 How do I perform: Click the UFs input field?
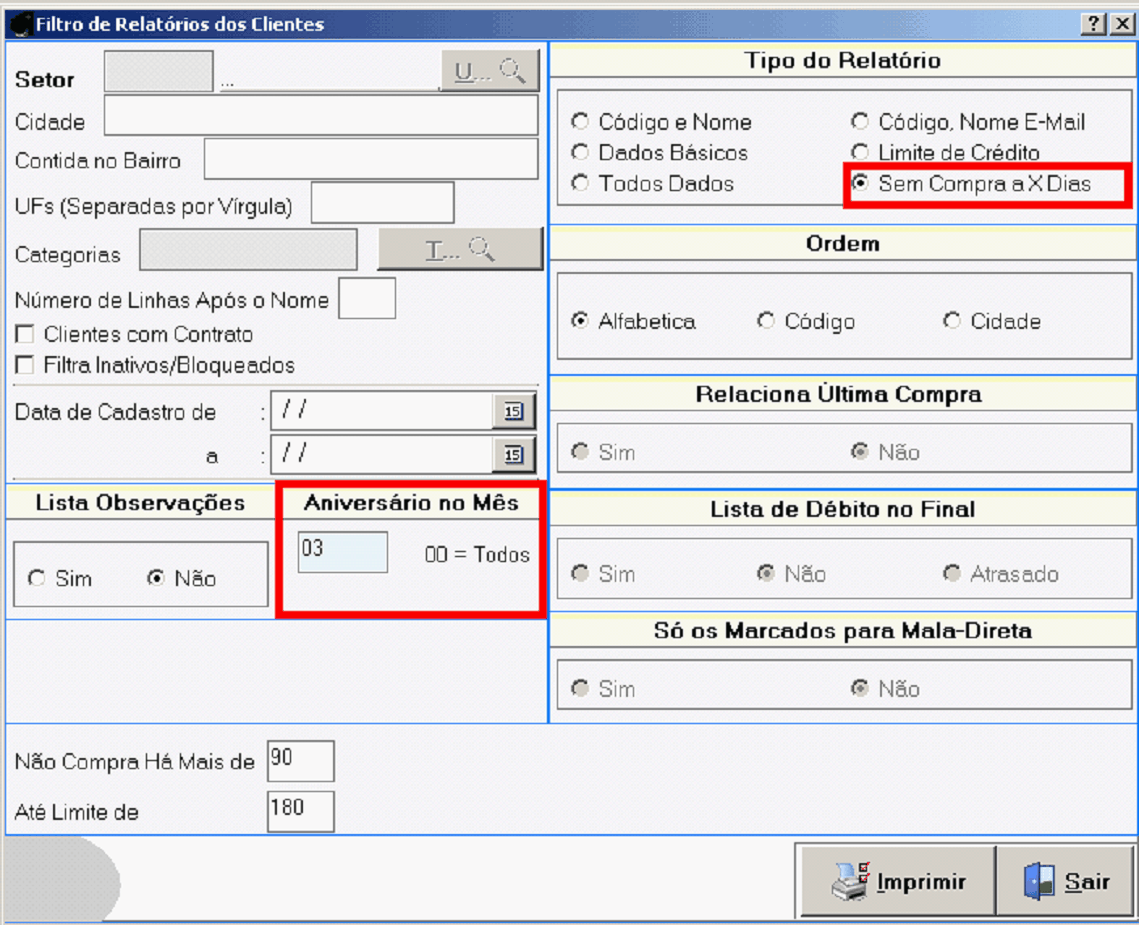(382, 203)
